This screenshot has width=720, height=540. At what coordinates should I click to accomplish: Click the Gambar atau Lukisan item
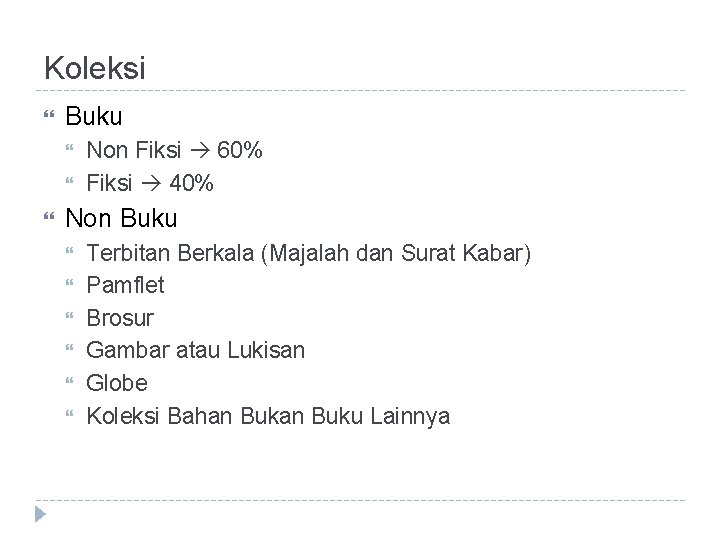coord(196,350)
